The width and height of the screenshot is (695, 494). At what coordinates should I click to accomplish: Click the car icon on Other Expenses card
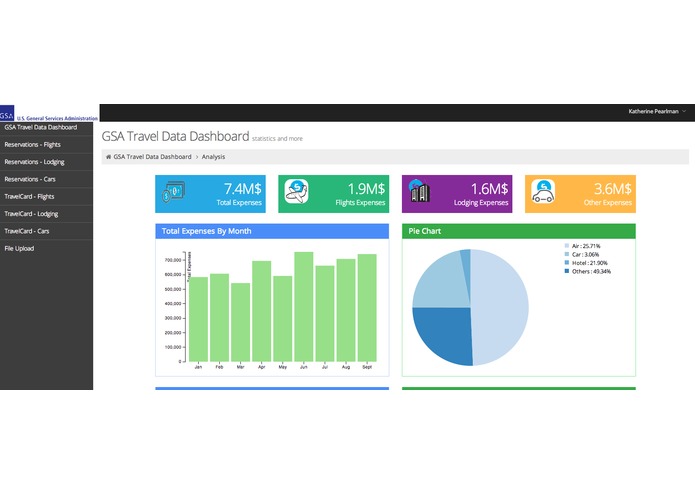pyautogui.click(x=543, y=191)
